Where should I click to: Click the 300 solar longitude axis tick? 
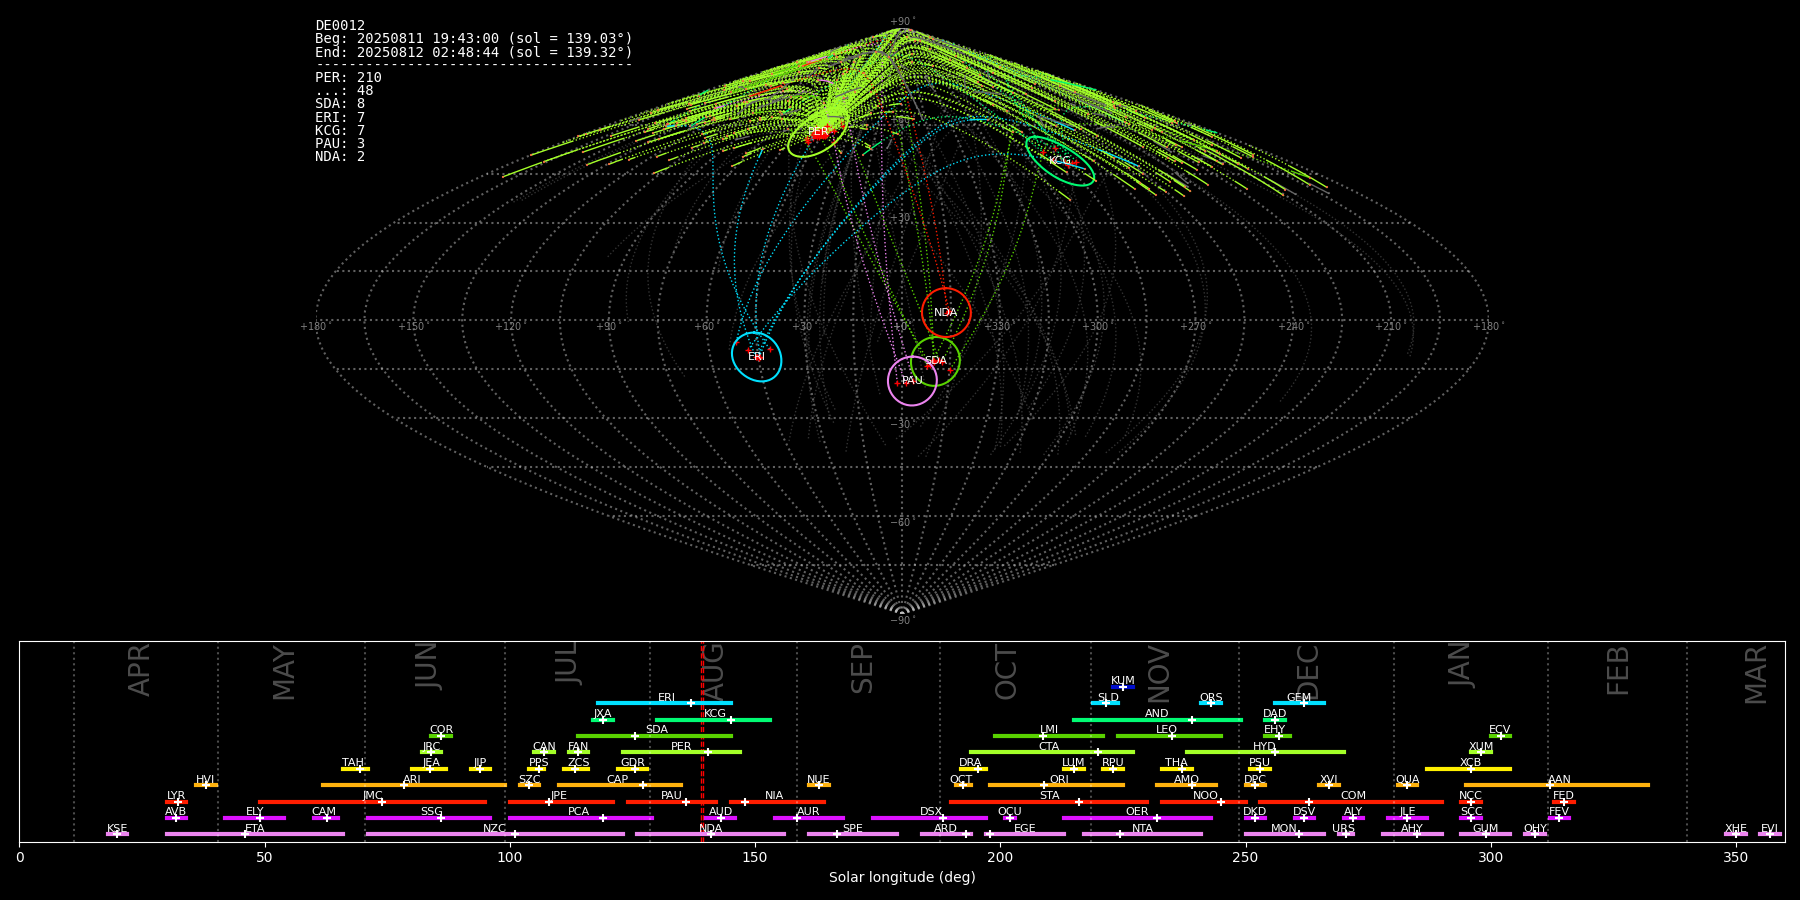1490,857
